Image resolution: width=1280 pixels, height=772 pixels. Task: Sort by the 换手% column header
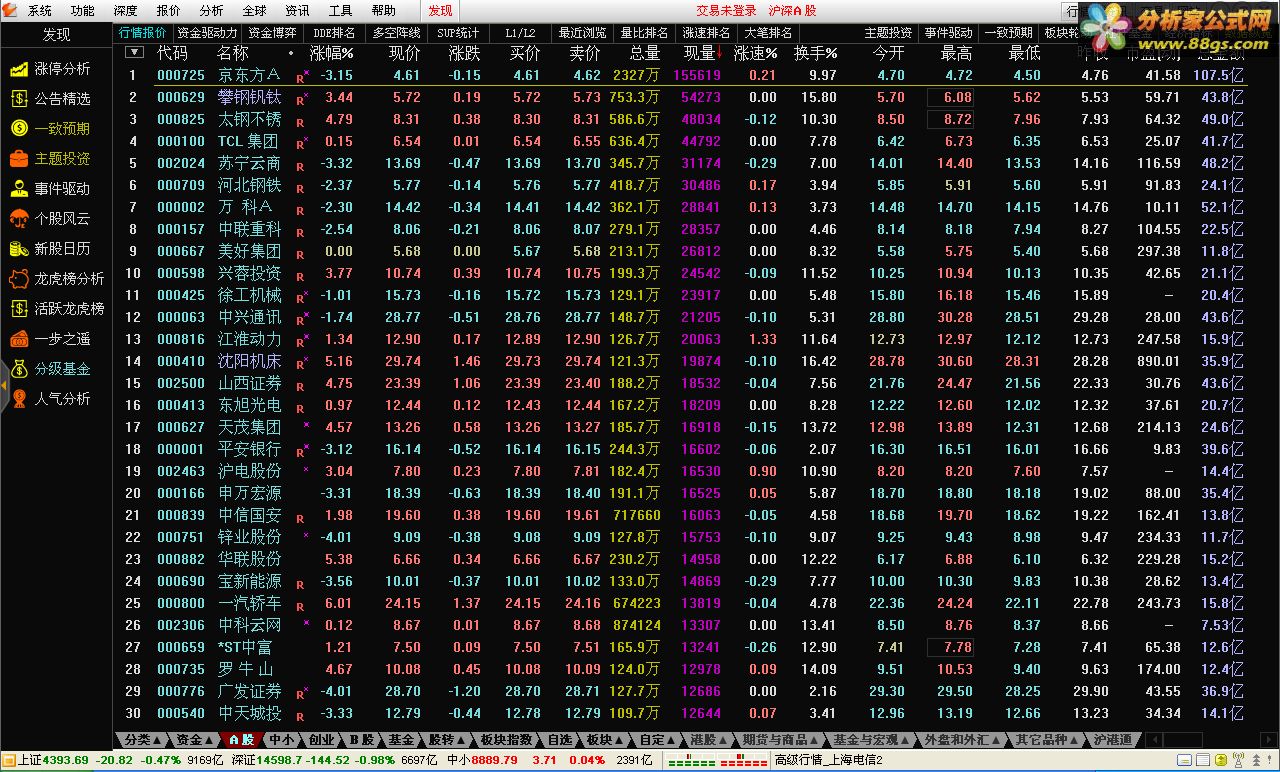(815, 53)
